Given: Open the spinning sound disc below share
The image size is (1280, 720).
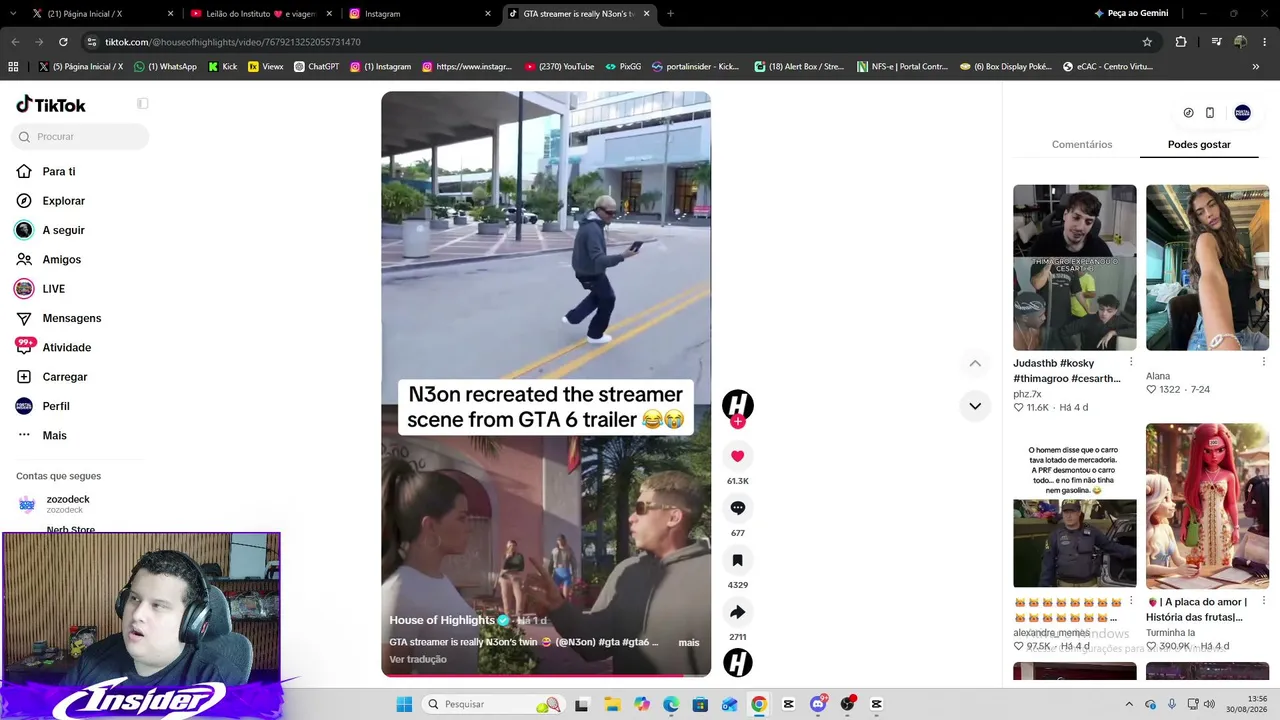Looking at the screenshot, I should coord(738,662).
